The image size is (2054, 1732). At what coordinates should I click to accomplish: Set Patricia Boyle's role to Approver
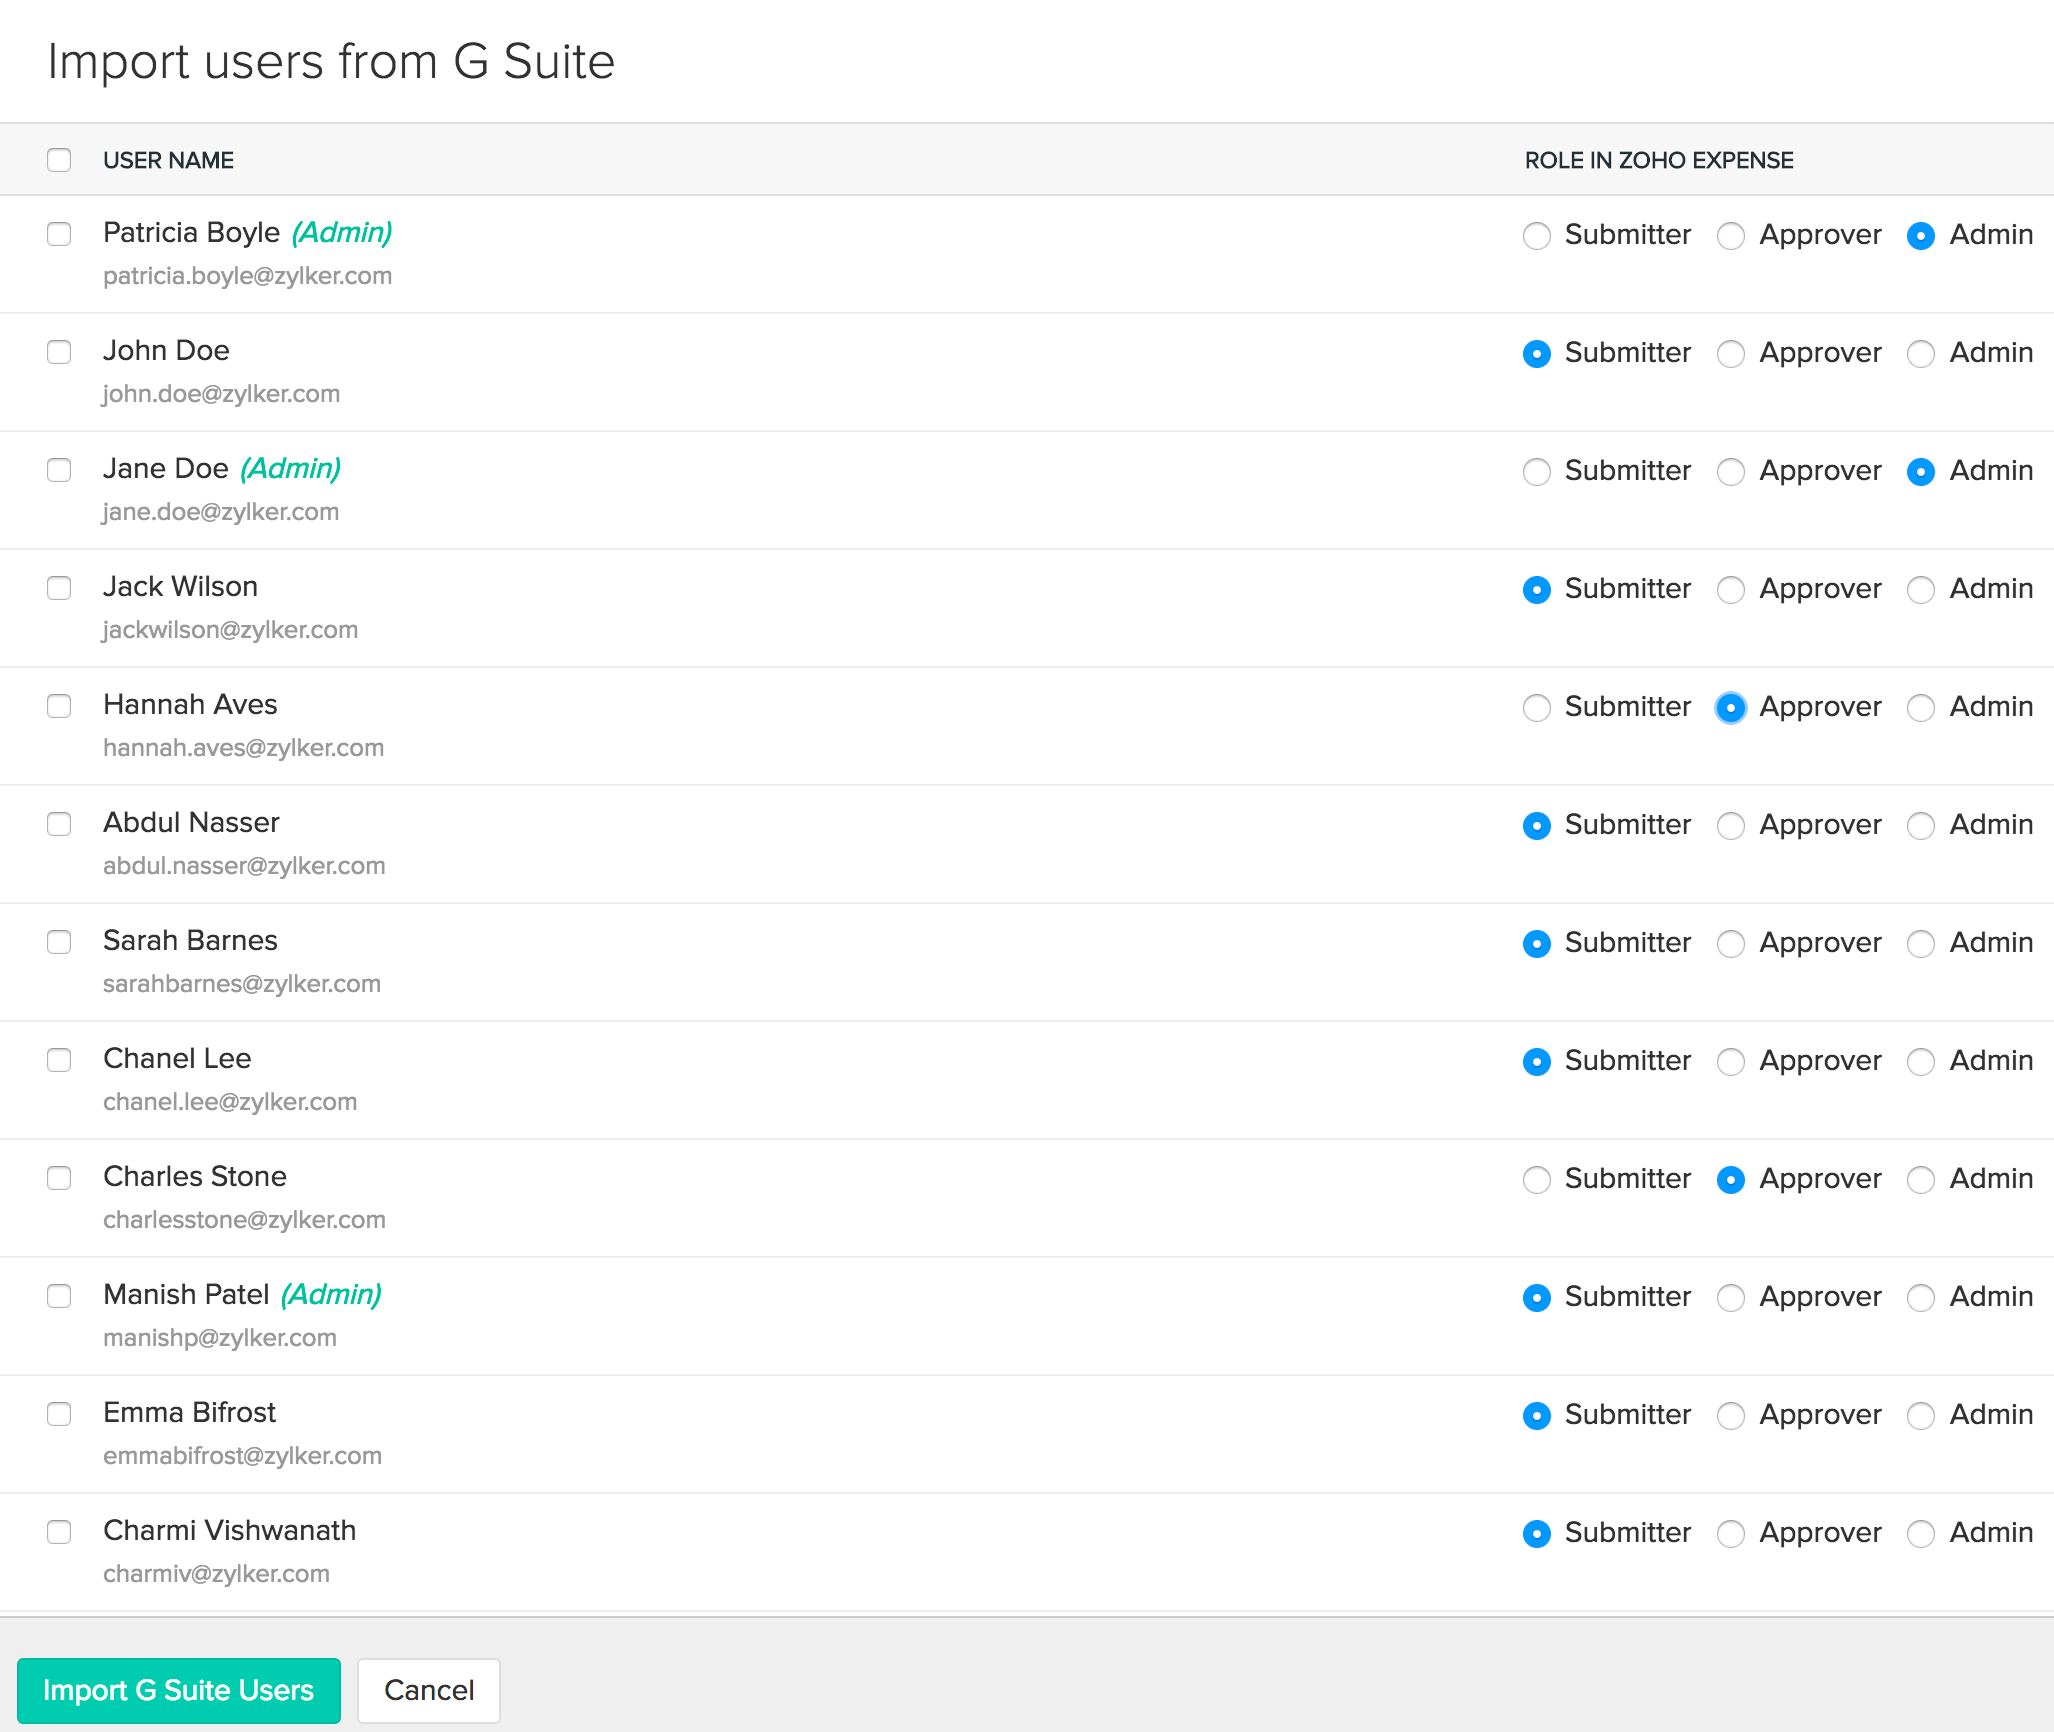pos(1731,236)
